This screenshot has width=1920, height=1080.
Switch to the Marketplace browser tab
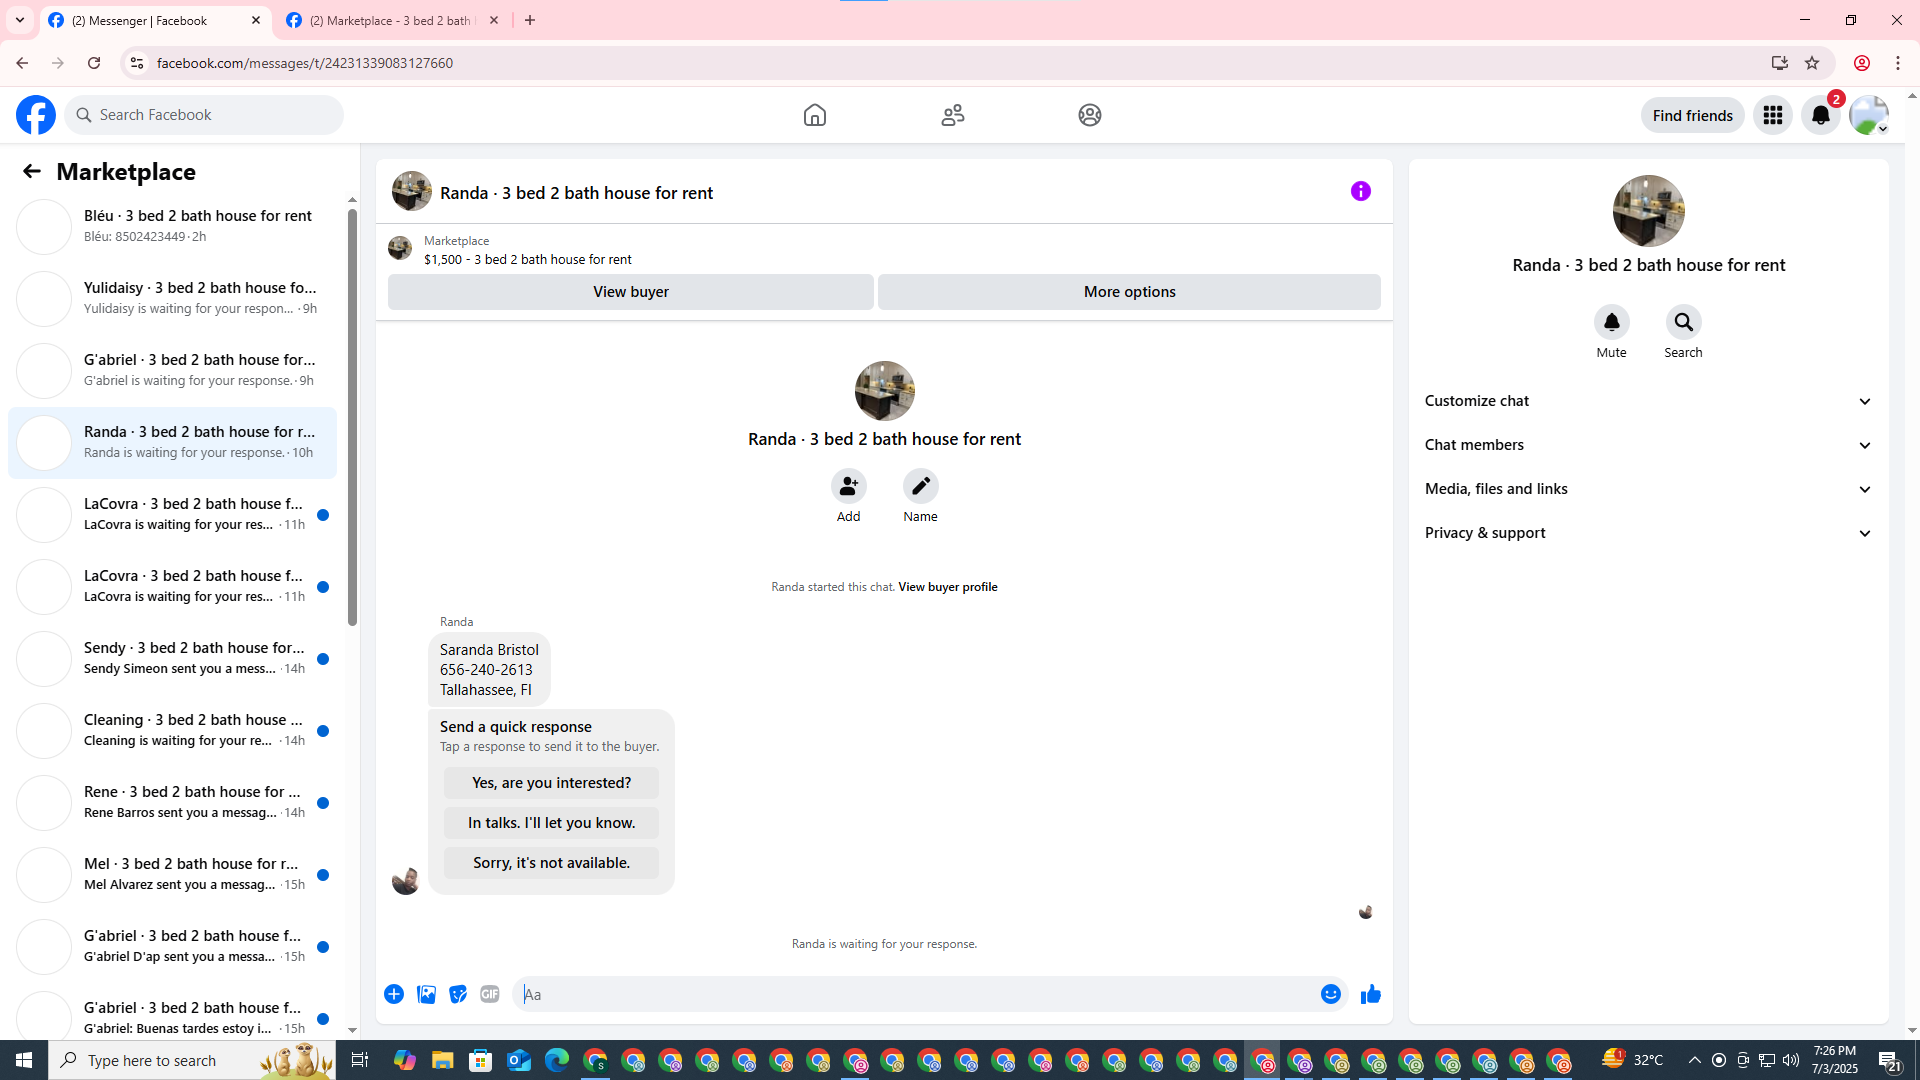pyautogui.click(x=392, y=20)
